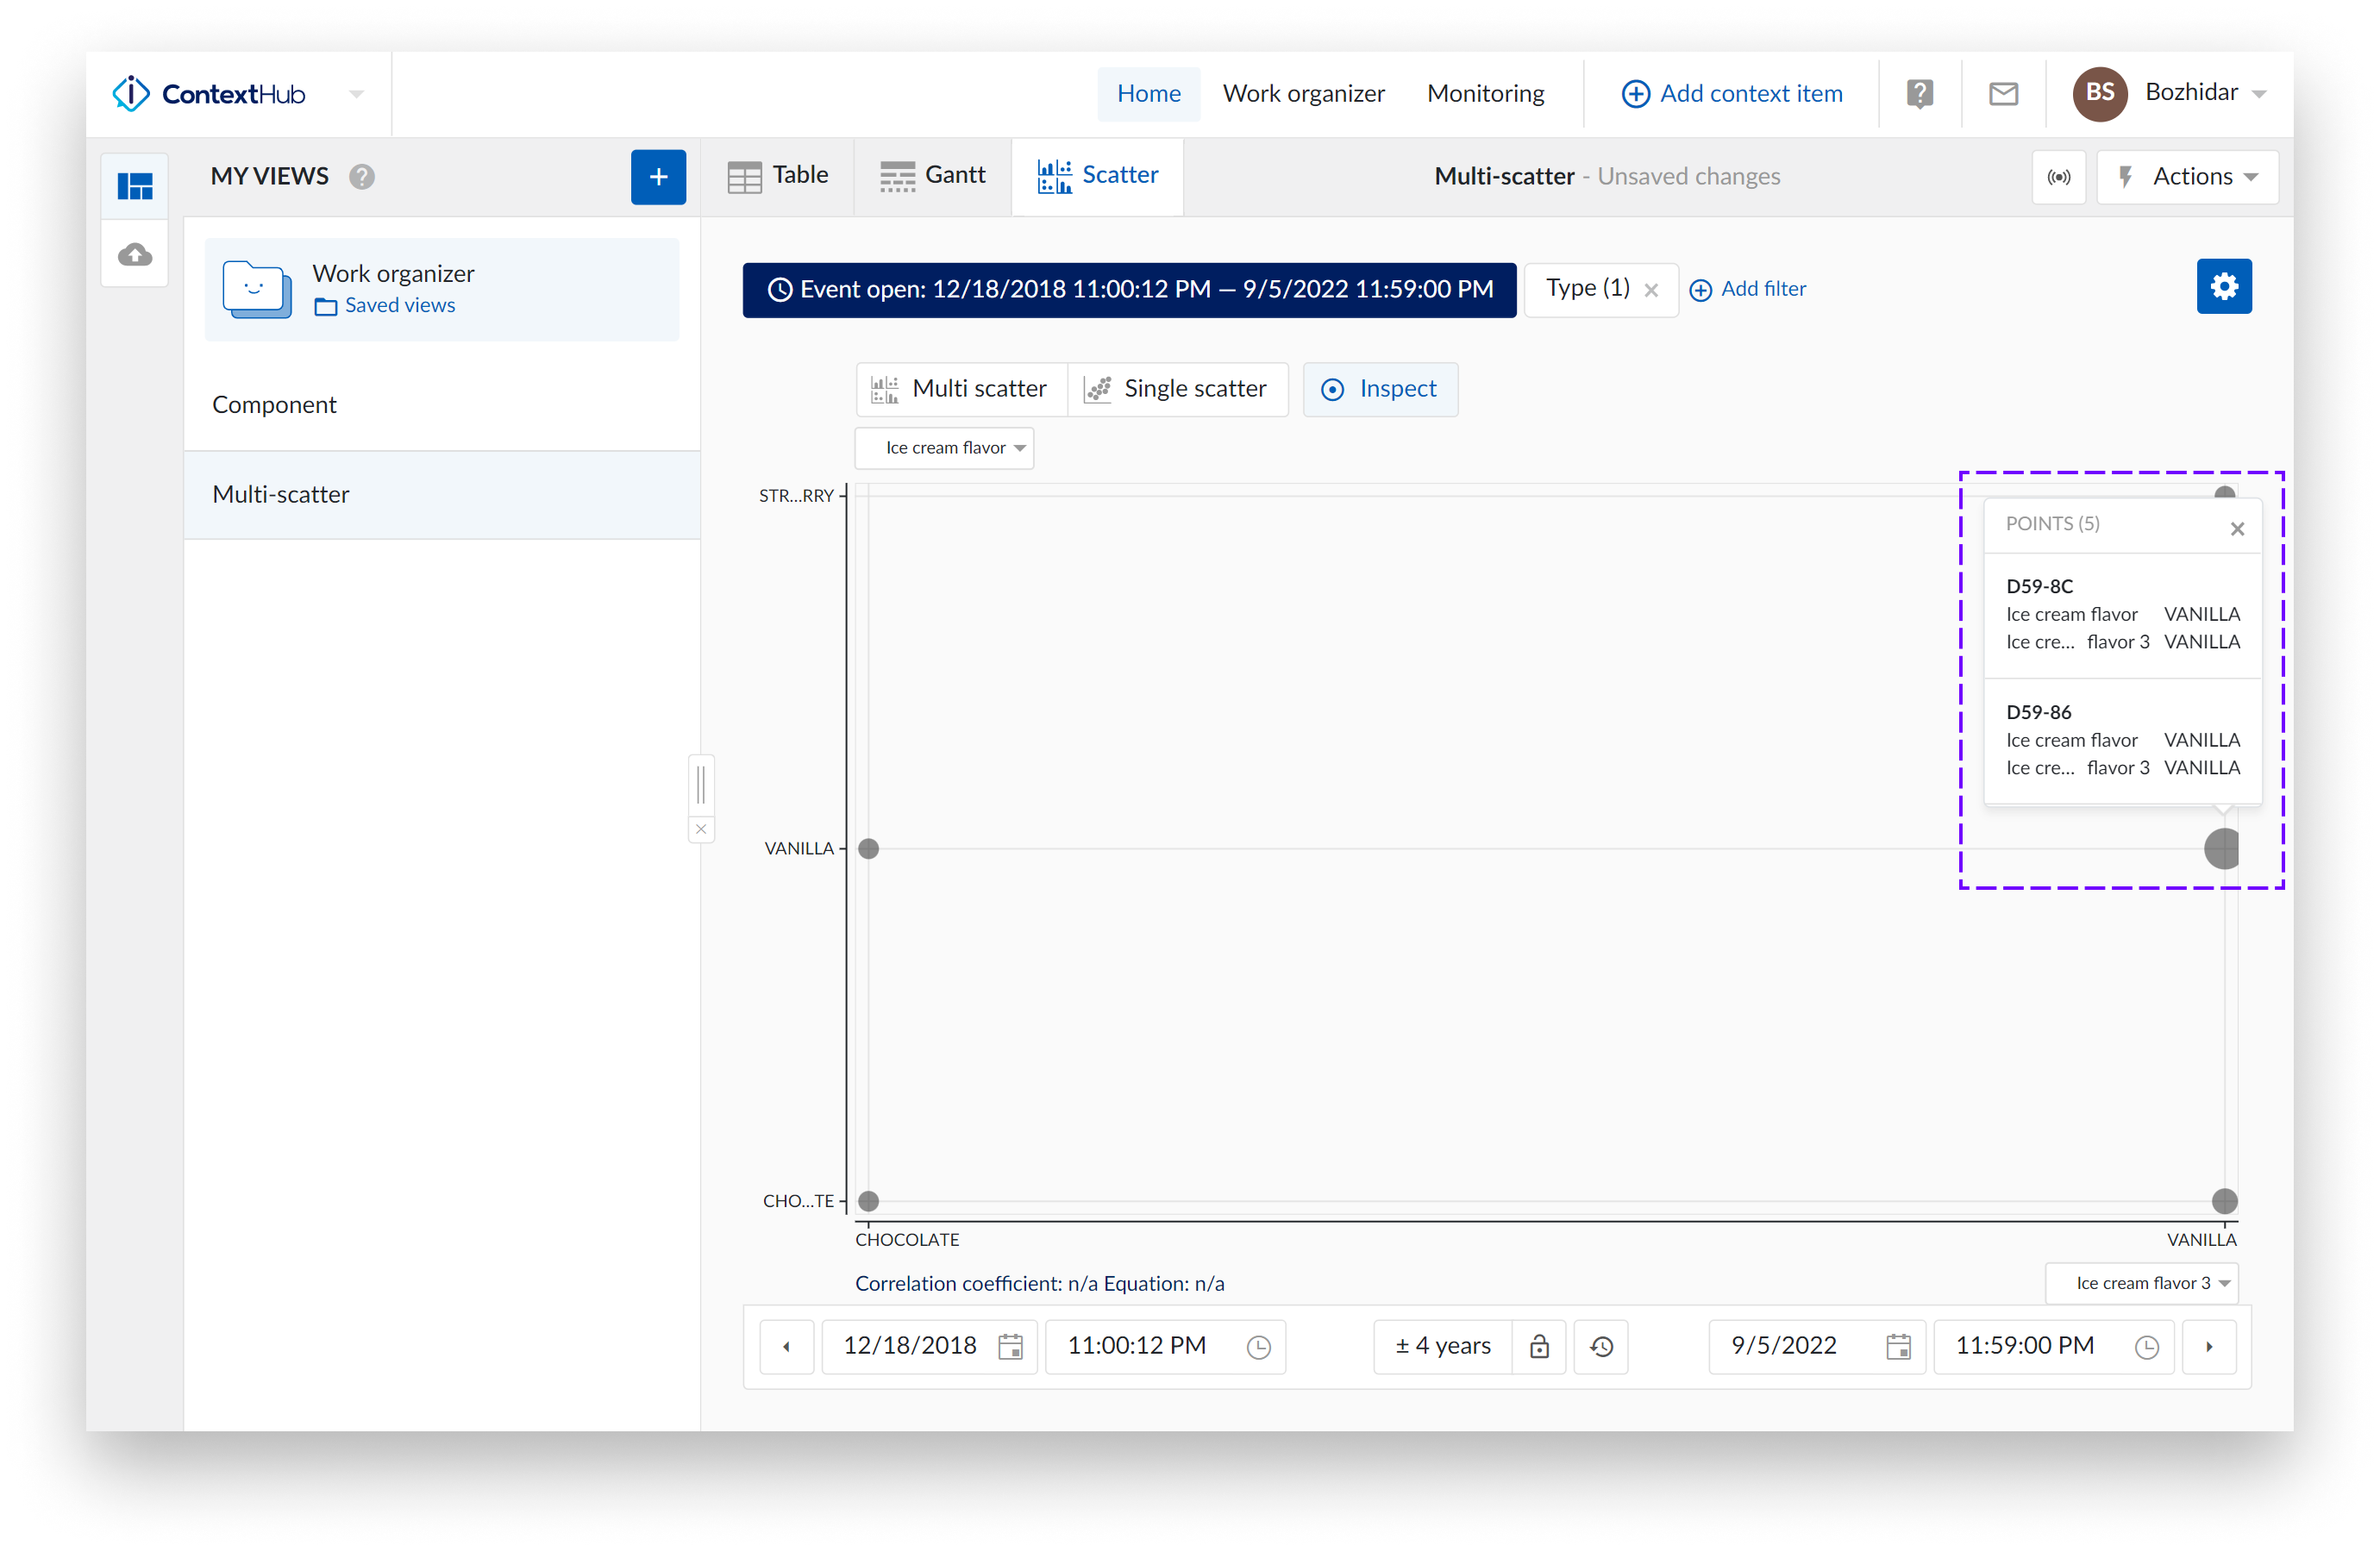The height and width of the screenshot is (1552, 2380).
Task: Click the blue plus button in My Views
Action: click(658, 177)
